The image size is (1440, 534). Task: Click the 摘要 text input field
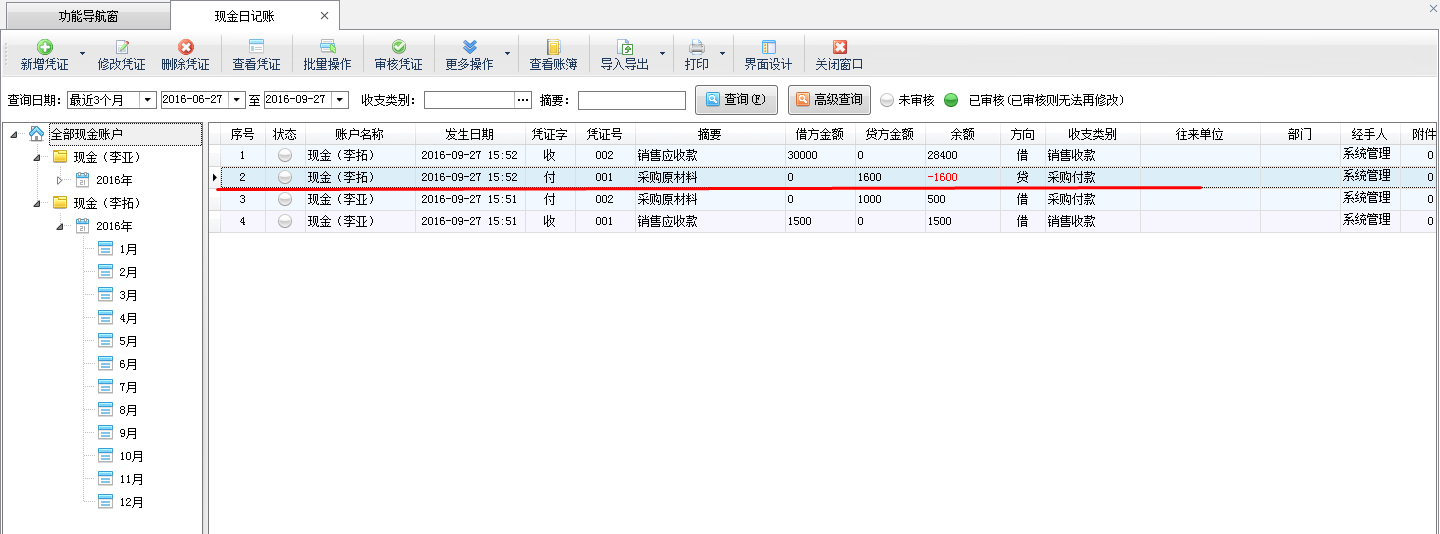(631, 100)
